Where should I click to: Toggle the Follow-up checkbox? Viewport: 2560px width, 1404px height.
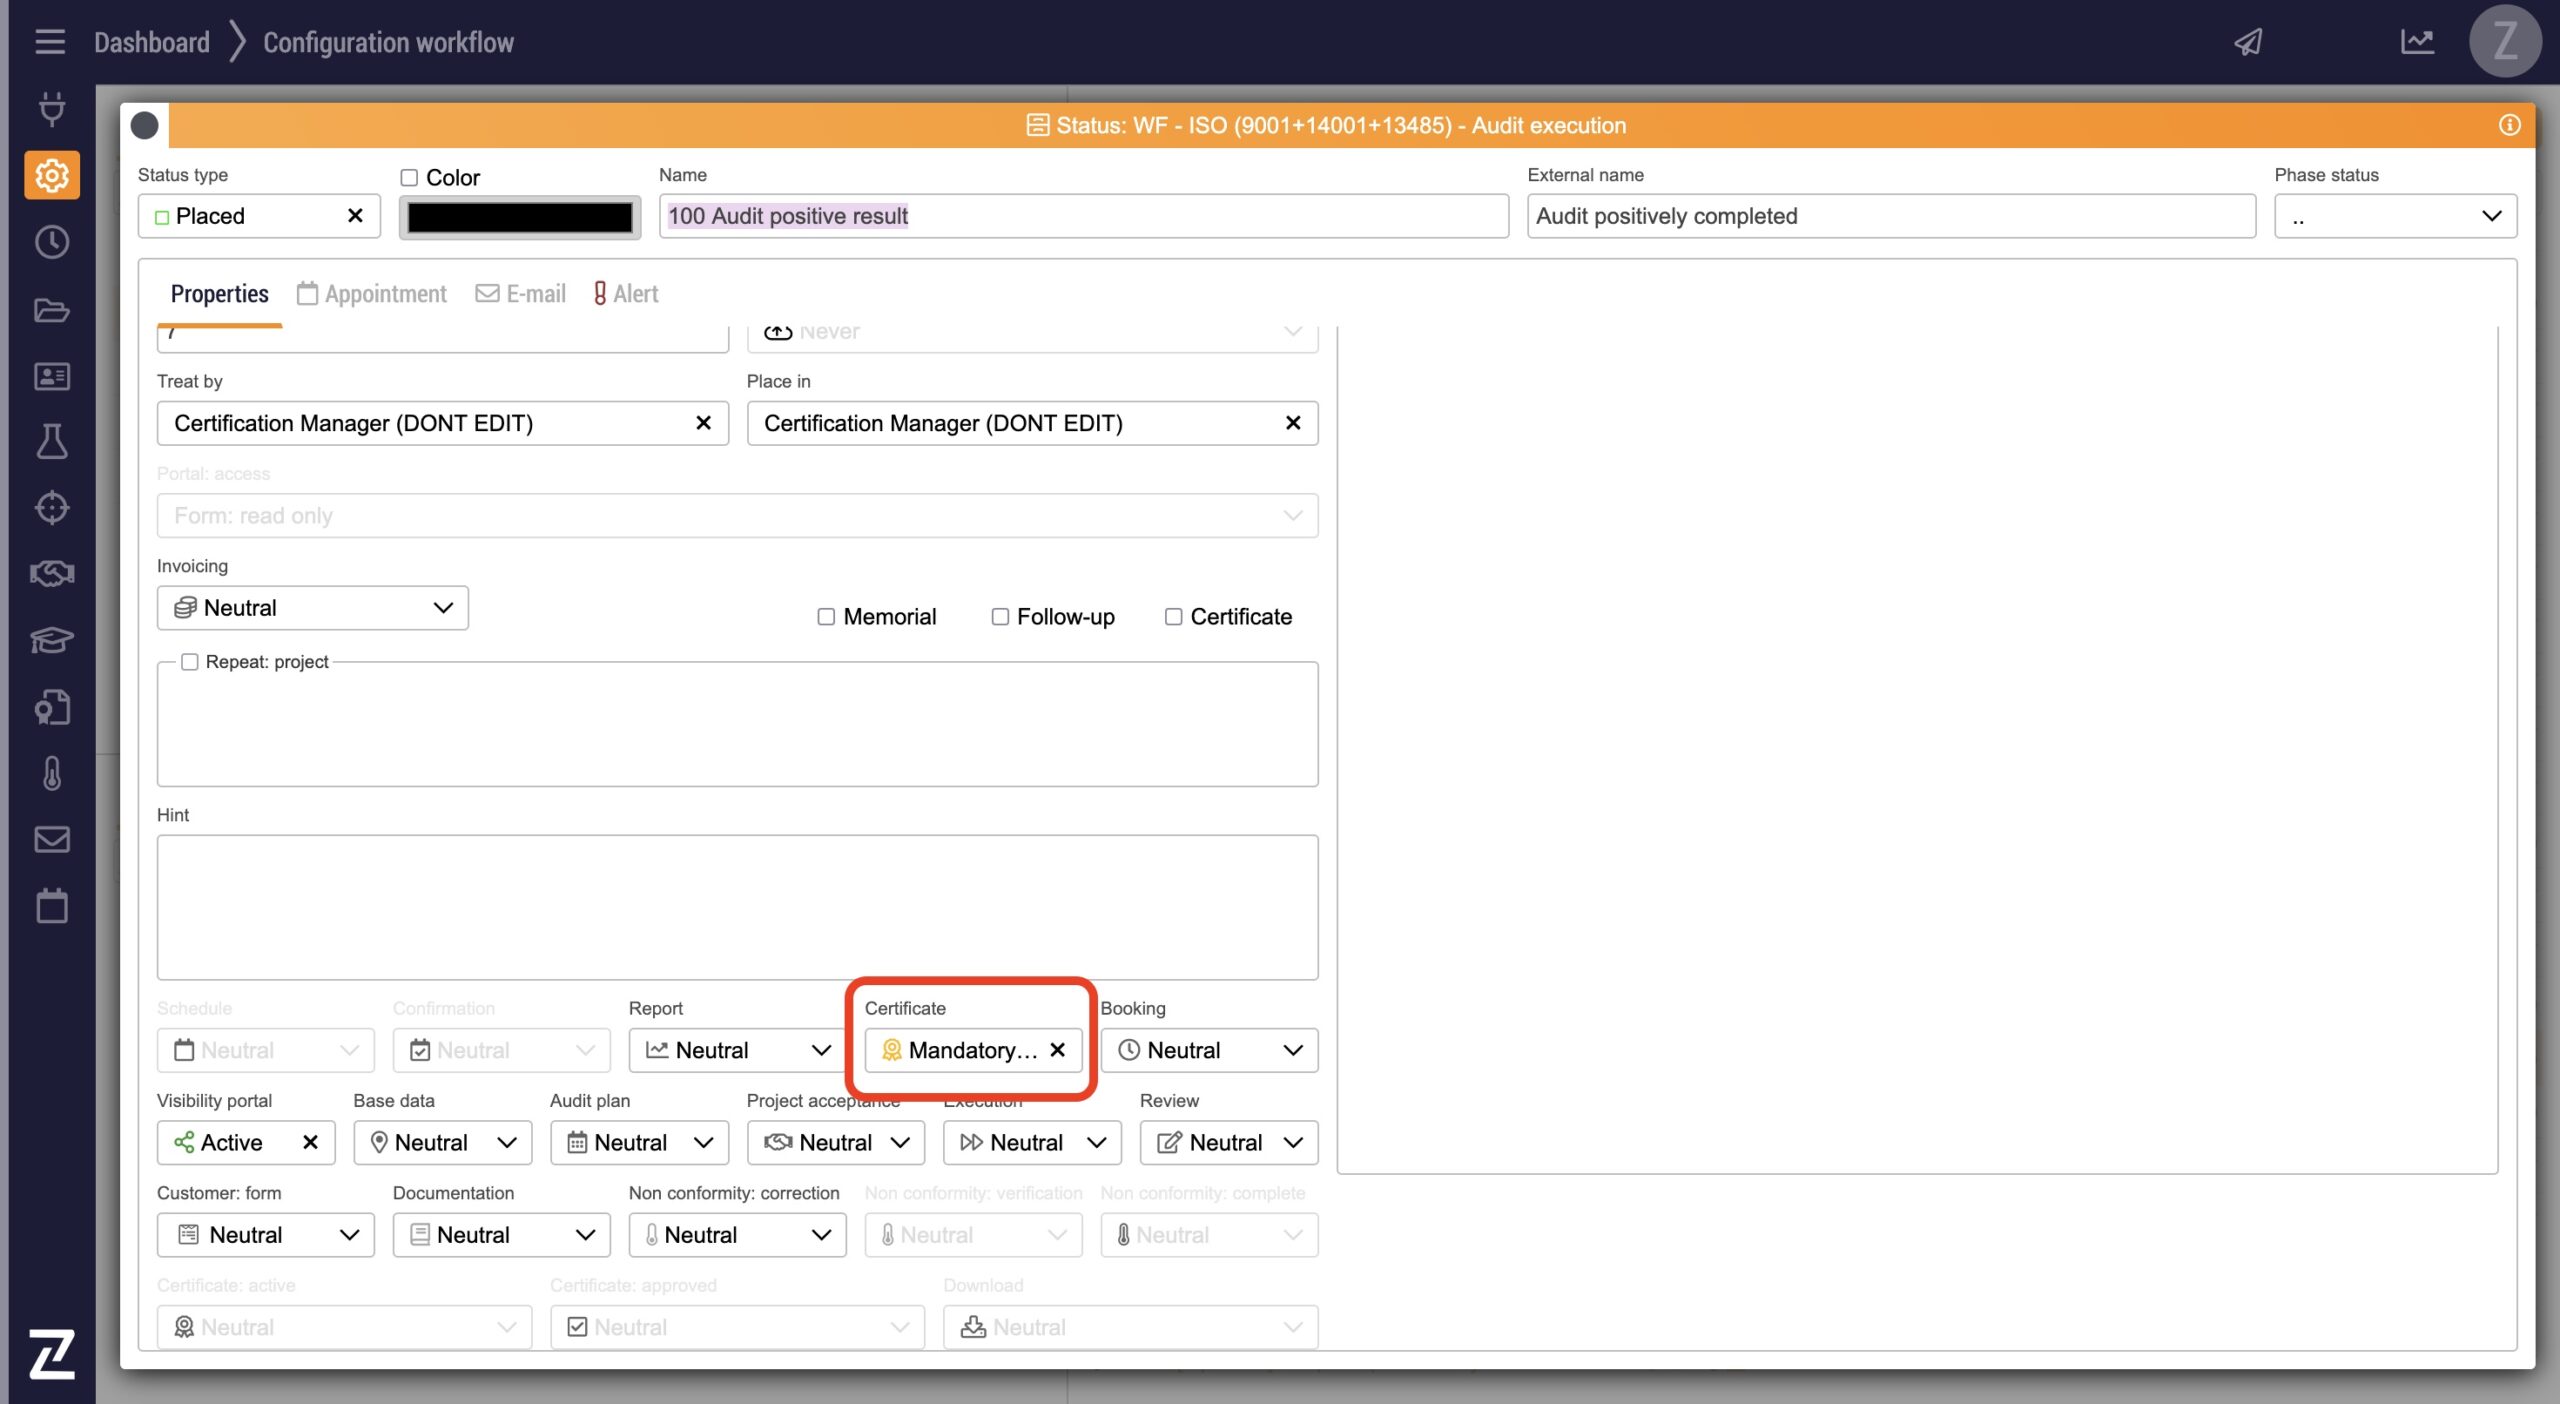(1000, 617)
